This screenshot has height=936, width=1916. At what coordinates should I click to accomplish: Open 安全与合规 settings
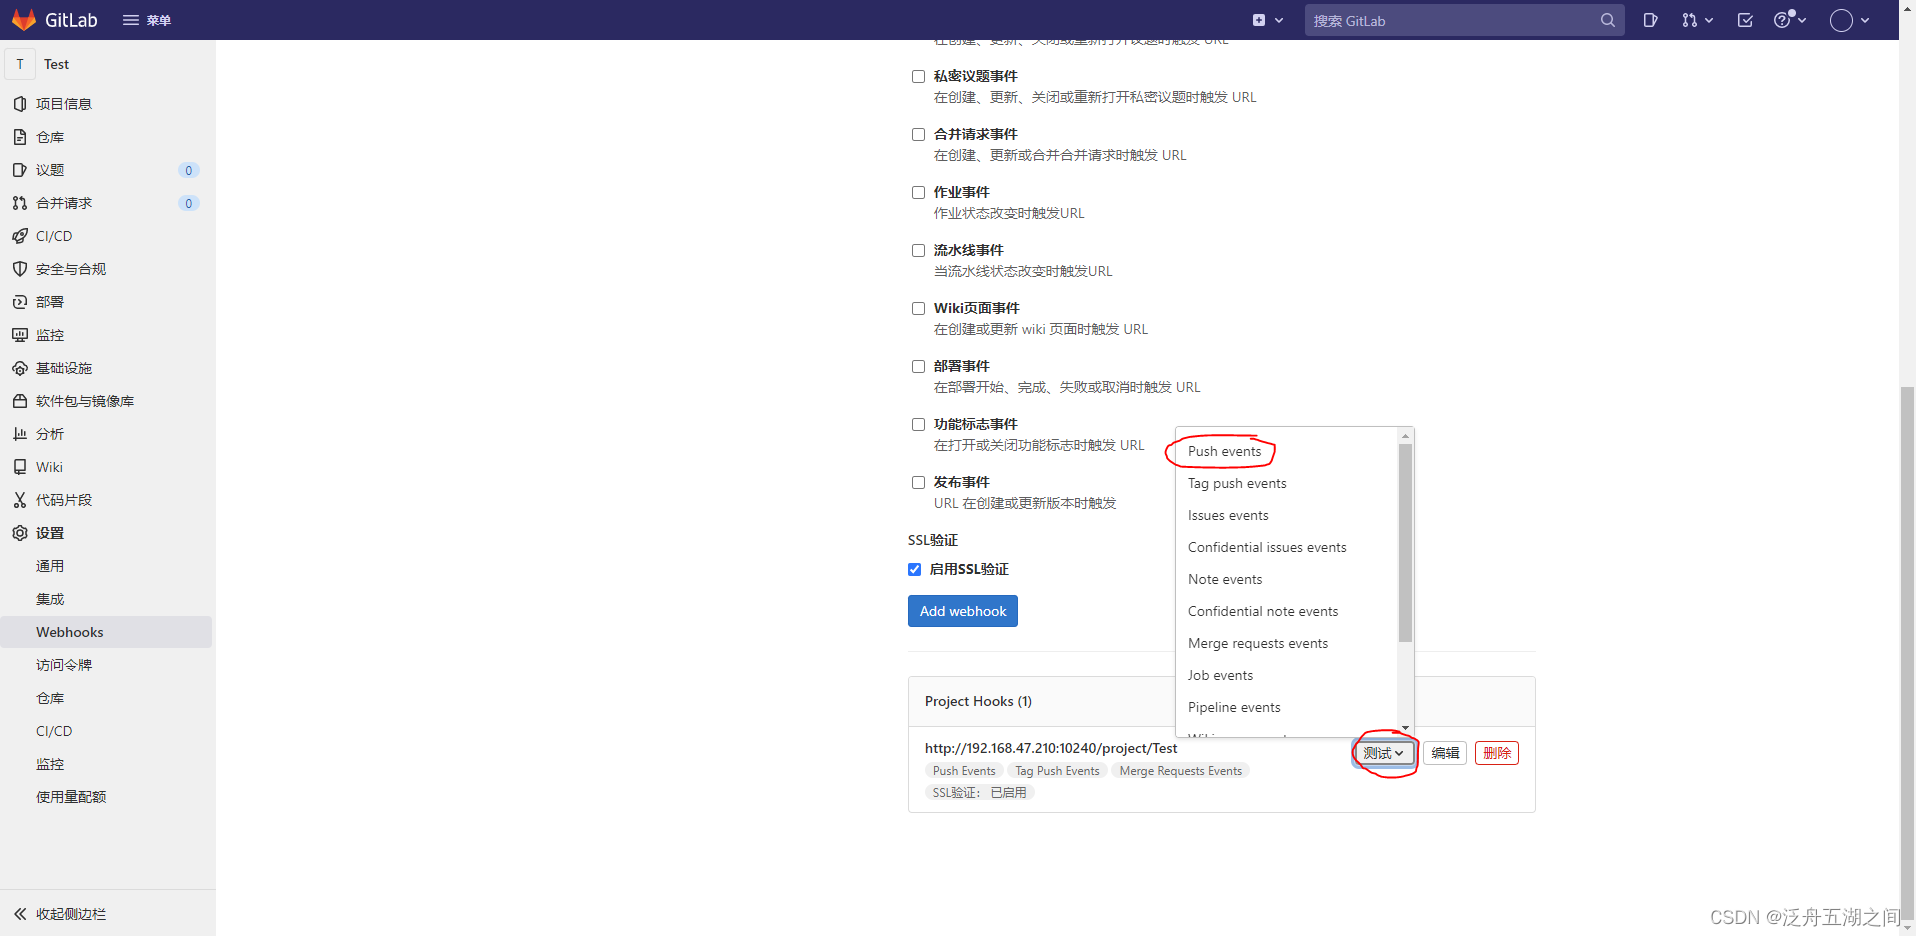coord(70,268)
